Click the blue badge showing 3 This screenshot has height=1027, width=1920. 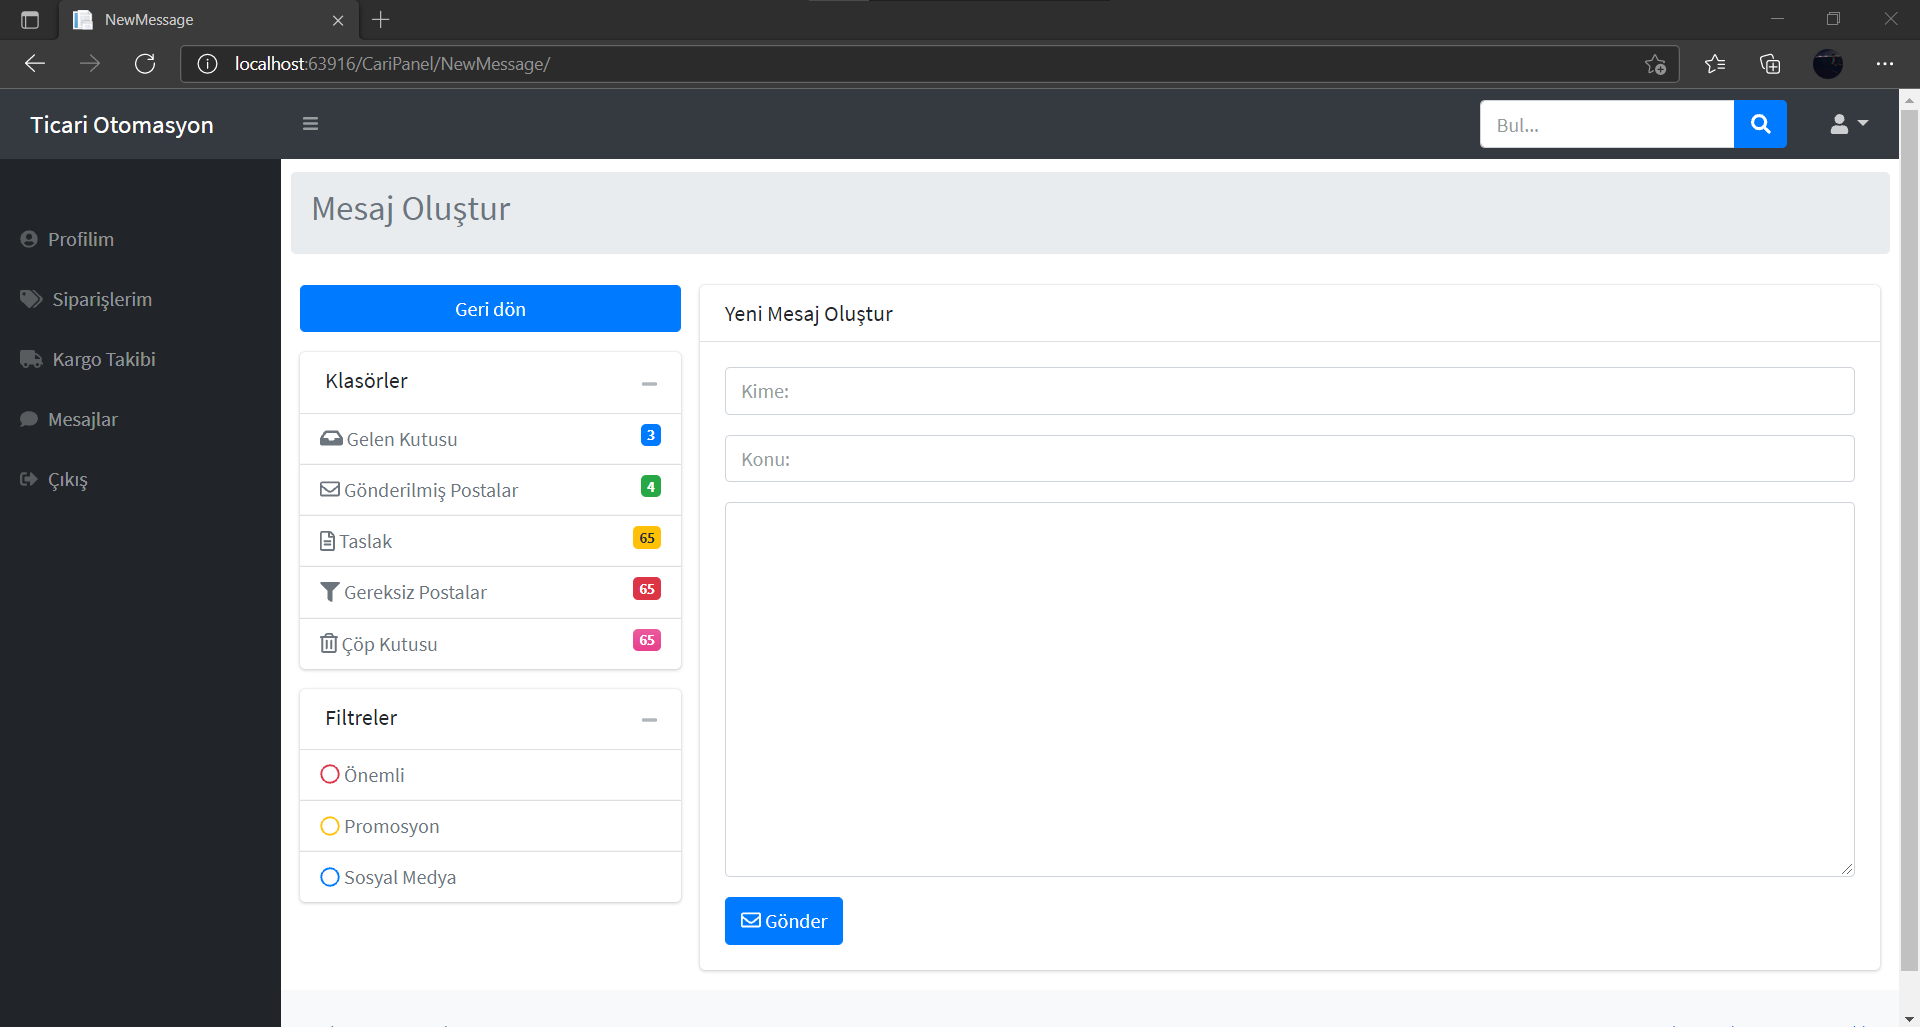[650, 435]
